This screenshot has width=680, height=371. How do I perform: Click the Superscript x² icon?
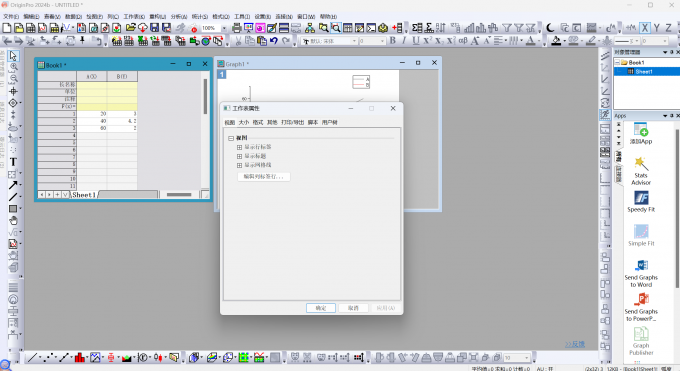[x=428, y=41]
